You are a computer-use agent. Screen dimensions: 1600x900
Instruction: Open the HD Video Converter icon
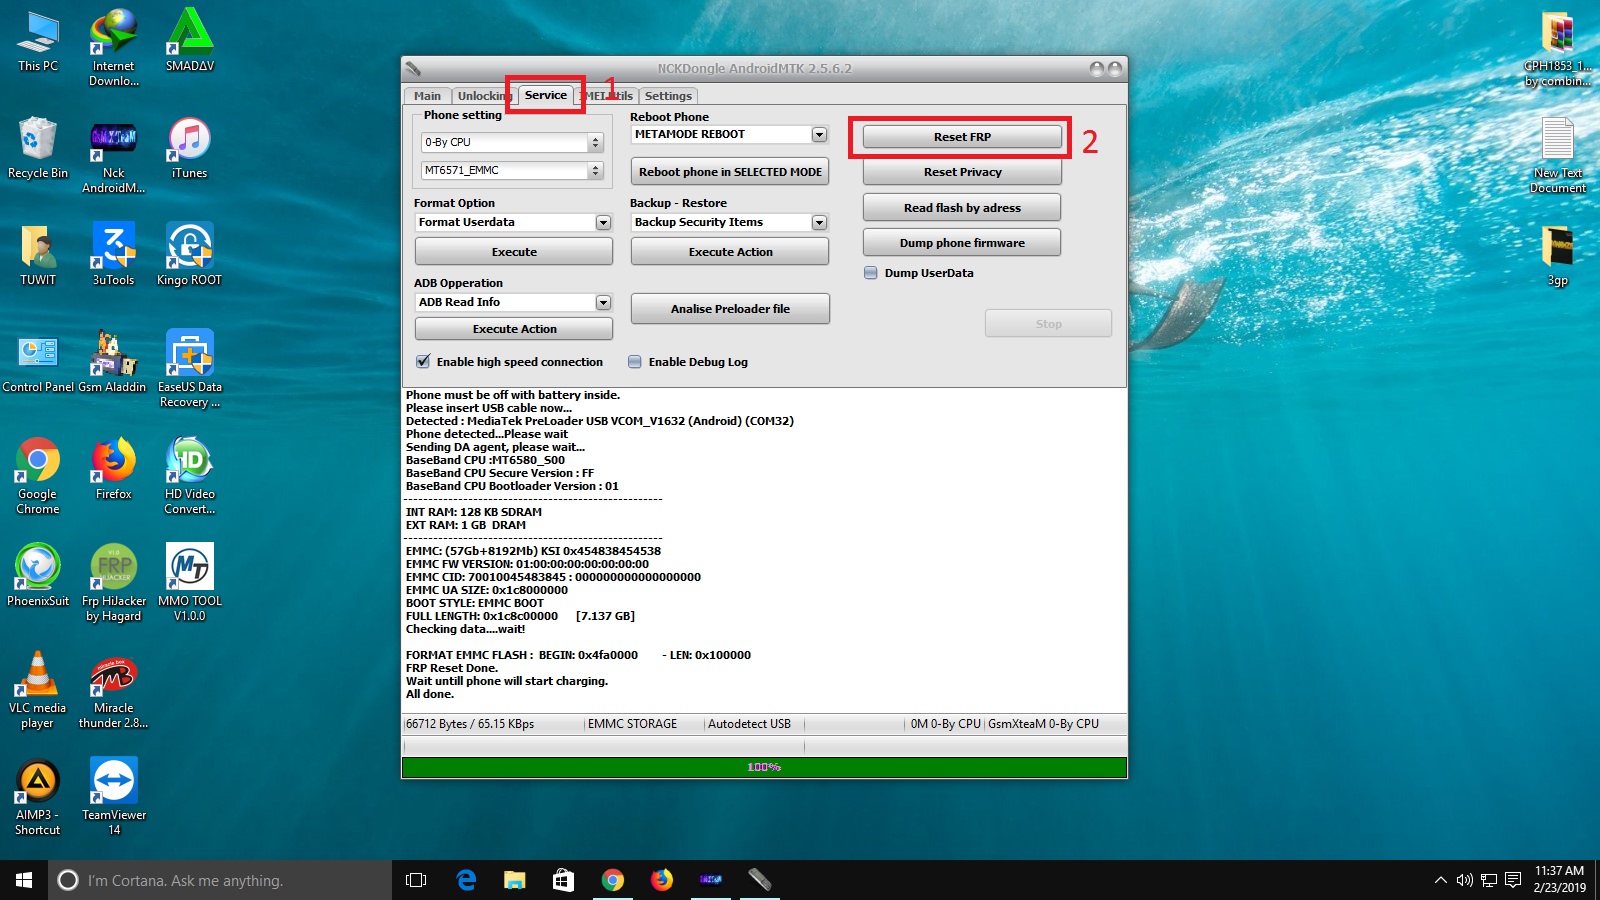pyautogui.click(x=189, y=475)
